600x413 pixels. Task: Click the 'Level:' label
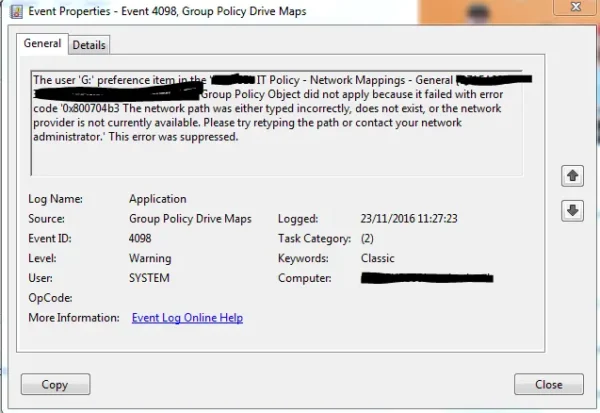[42, 258]
